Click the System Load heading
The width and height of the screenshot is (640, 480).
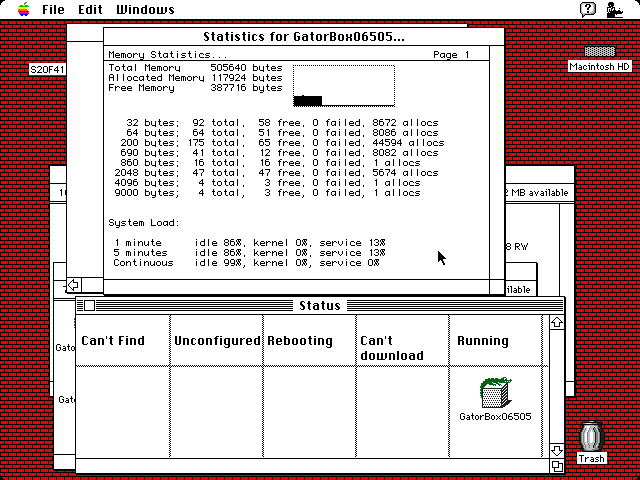click(144, 223)
